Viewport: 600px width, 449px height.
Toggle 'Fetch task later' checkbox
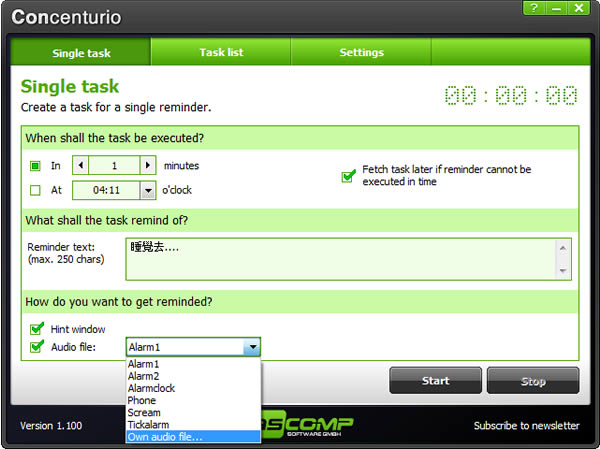tap(348, 176)
